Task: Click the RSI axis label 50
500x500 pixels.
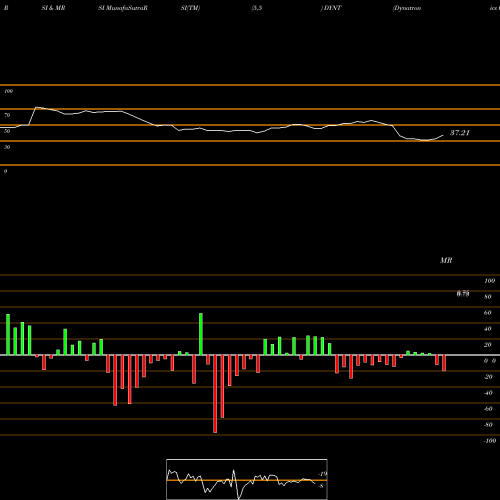Action: click(x=7, y=131)
